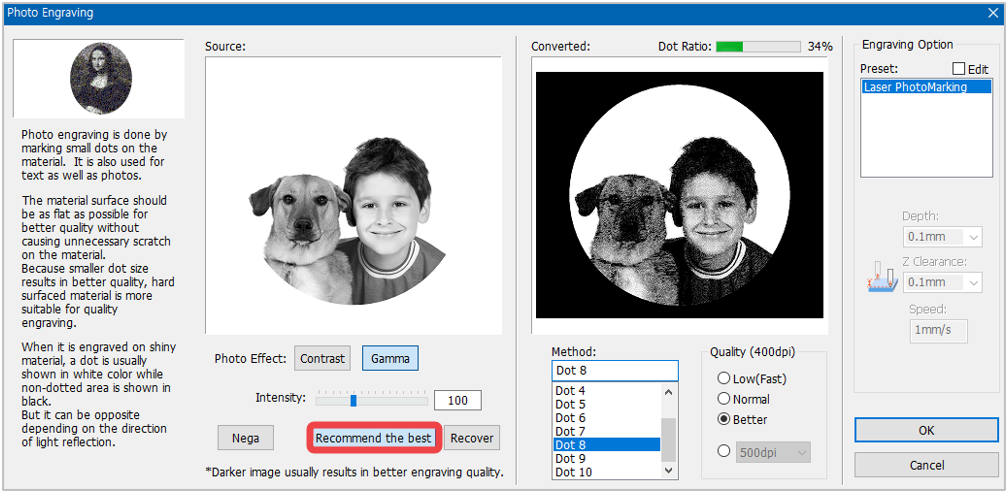Open the 500dpi resolution dropdown

coord(773,453)
